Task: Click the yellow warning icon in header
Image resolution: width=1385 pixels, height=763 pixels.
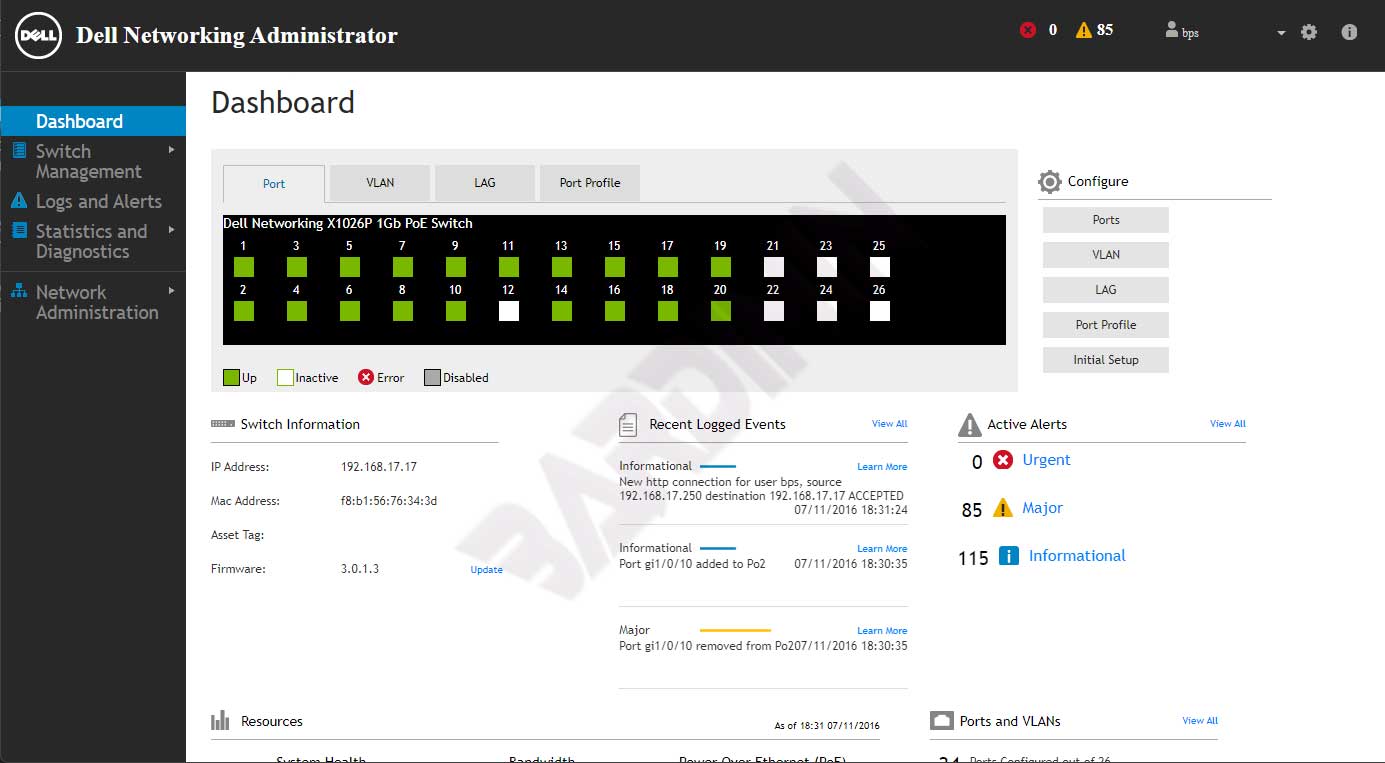Action: click(x=1084, y=30)
